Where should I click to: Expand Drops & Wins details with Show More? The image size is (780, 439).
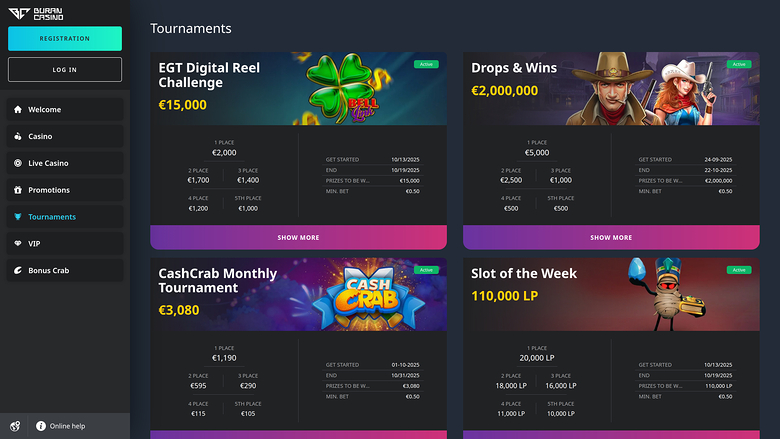coord(611,238)
